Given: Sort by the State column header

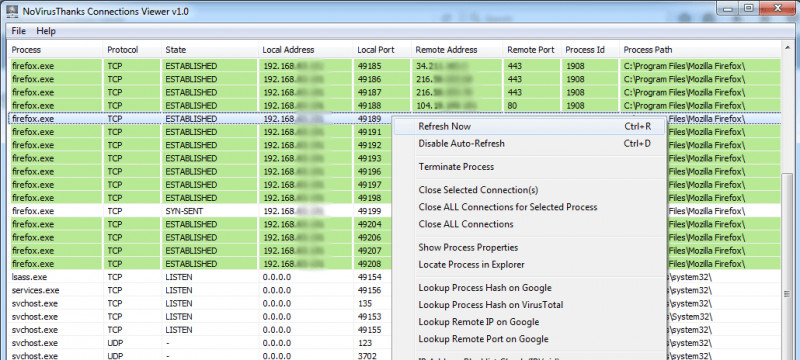Looking at the screenshot, I should pos(210,50).
